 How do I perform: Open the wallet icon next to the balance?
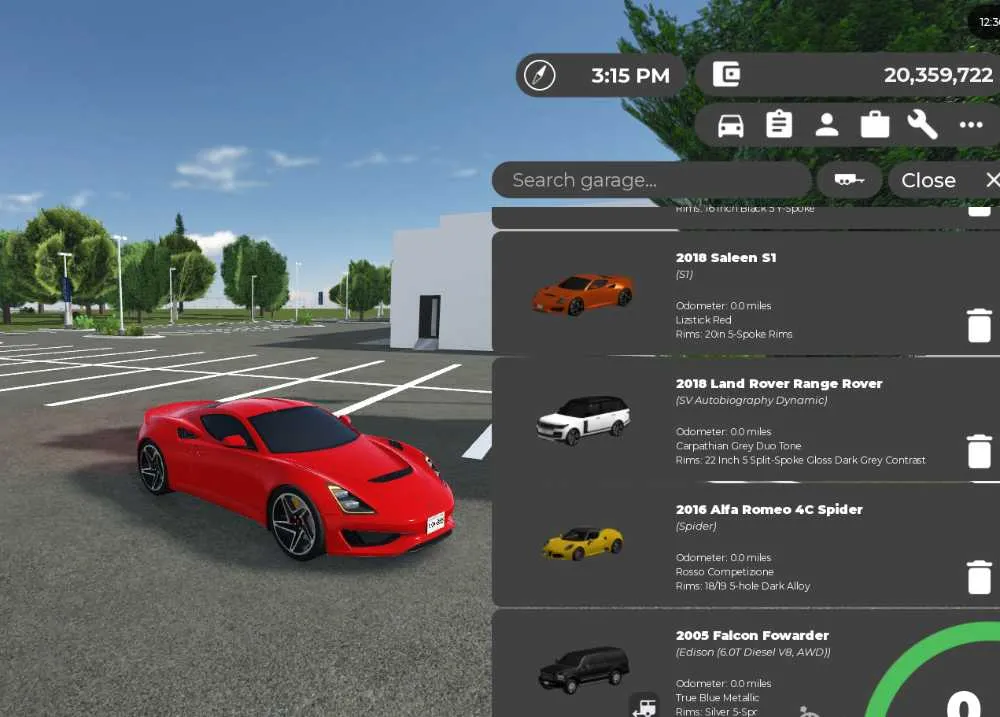coord(726,75)
